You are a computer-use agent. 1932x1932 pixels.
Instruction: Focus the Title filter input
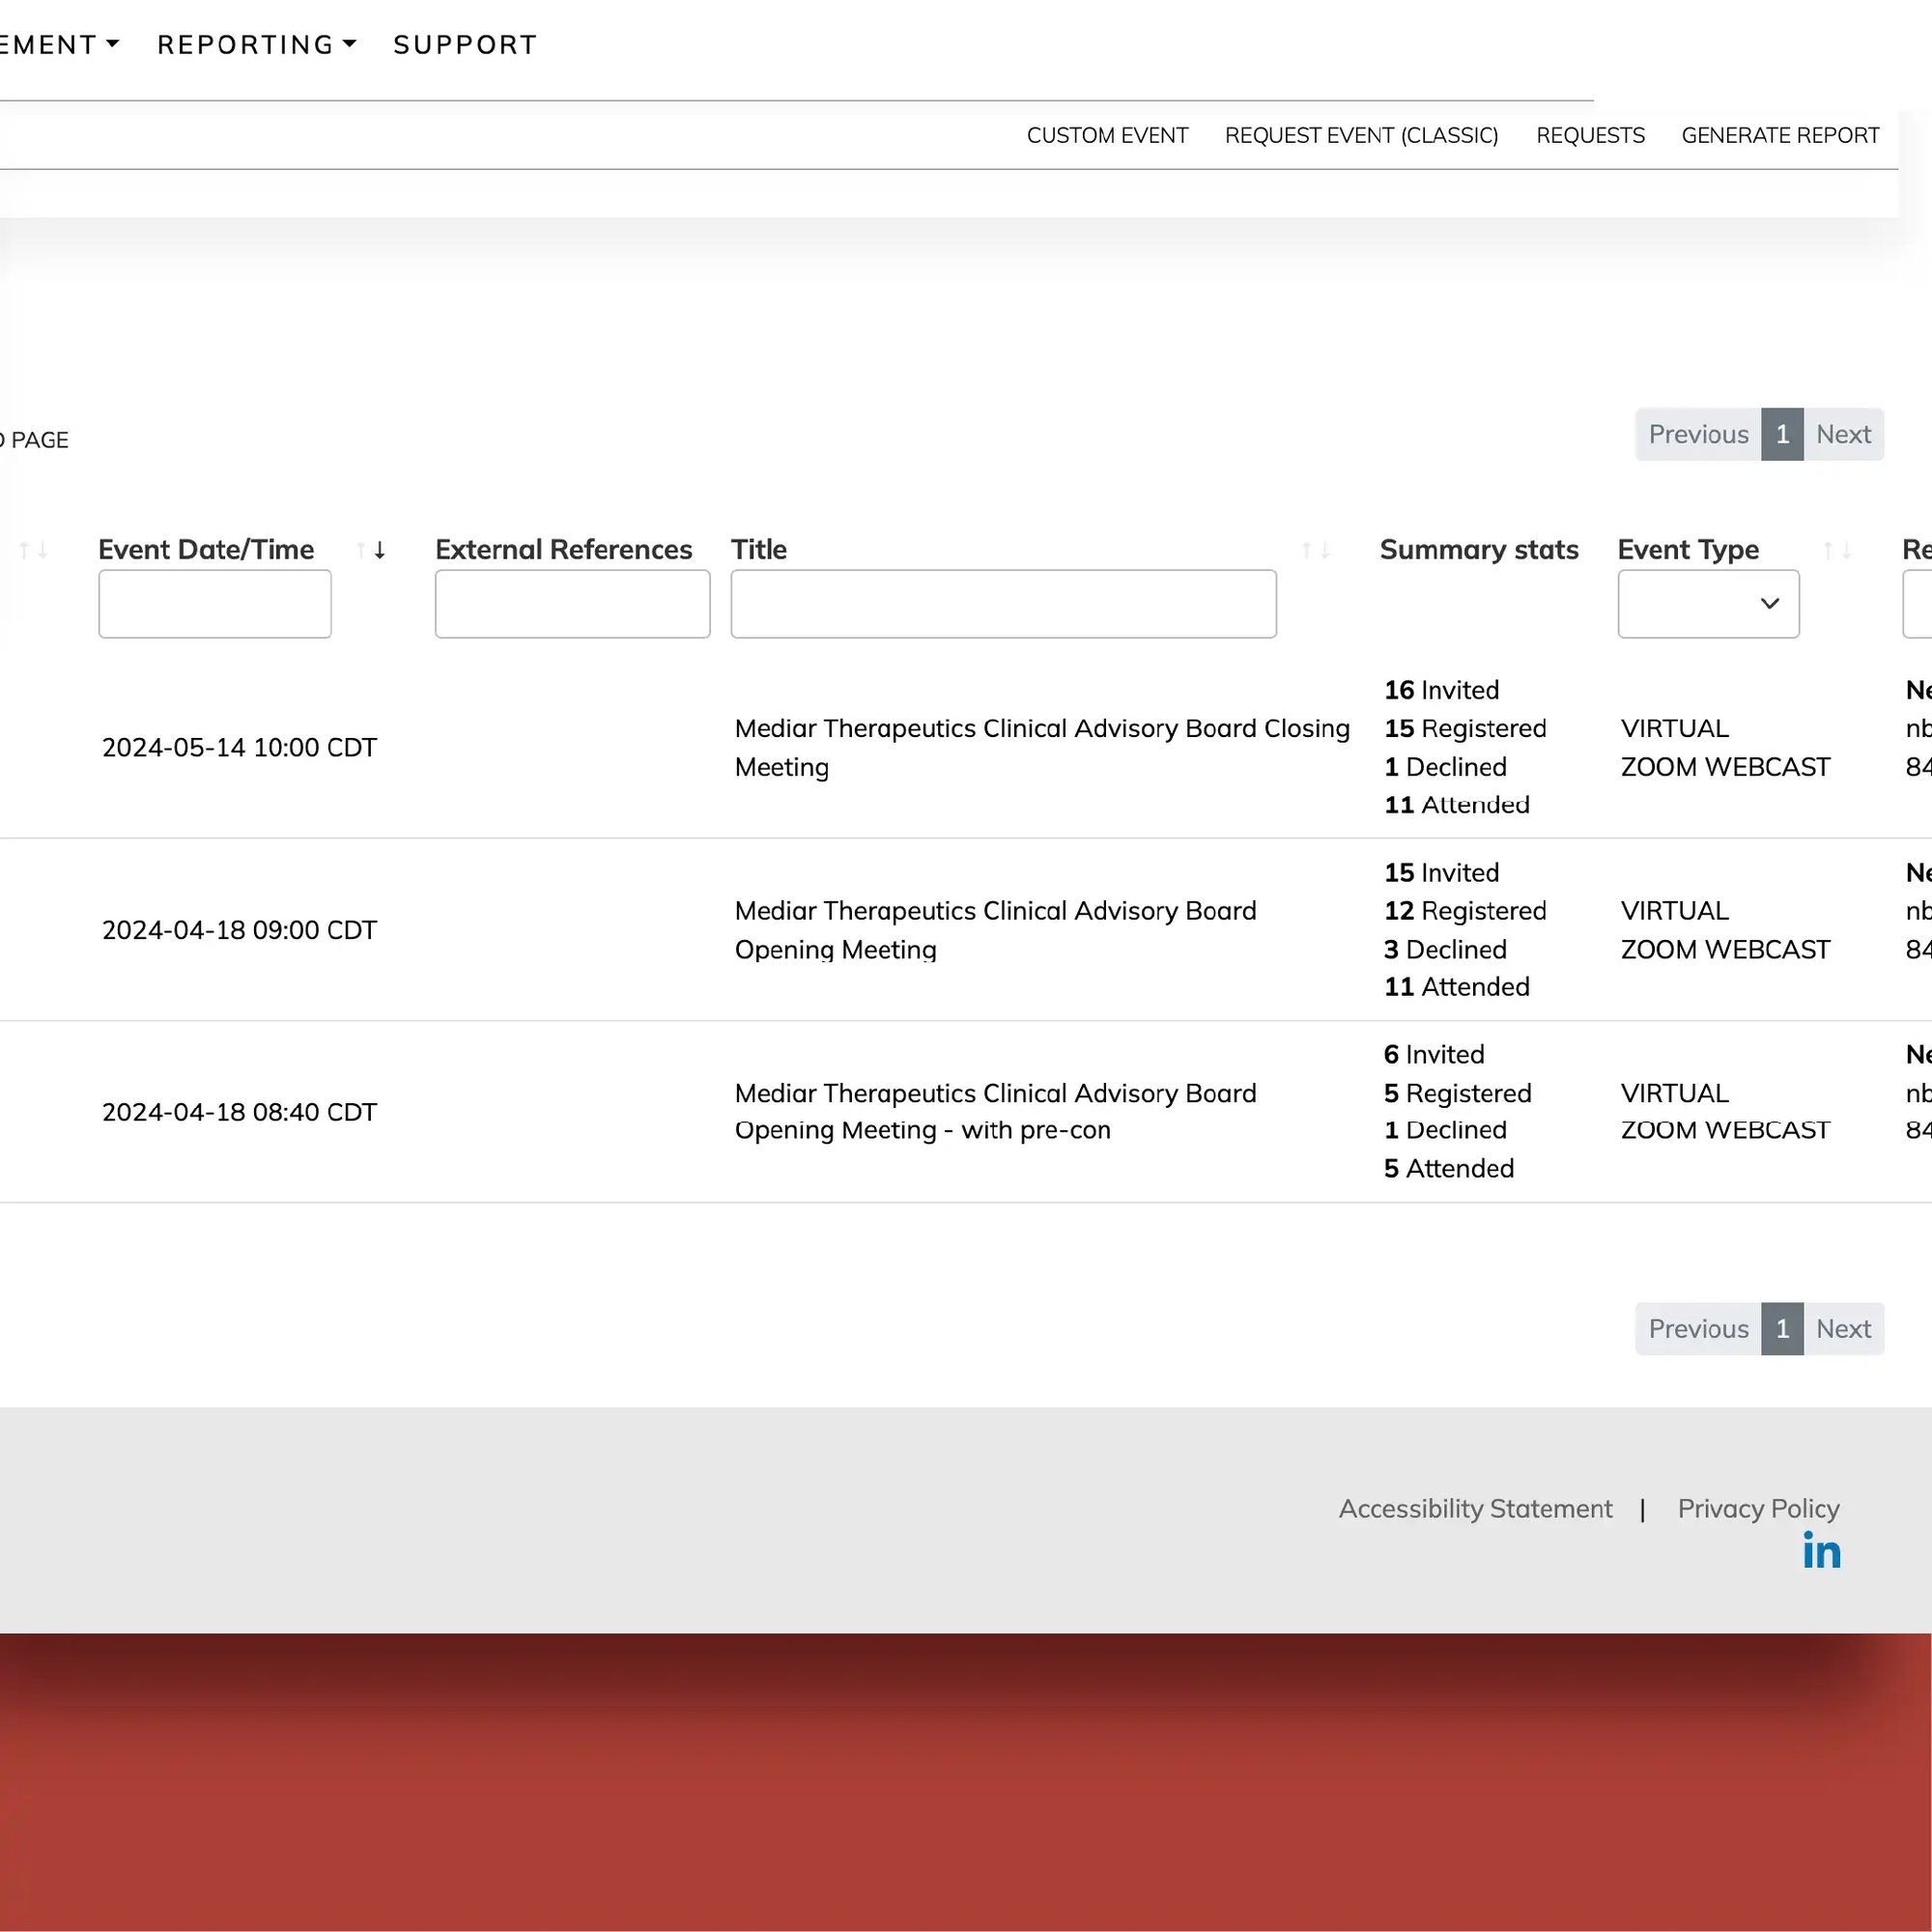pyautogui.click(x=1003, y=604)
